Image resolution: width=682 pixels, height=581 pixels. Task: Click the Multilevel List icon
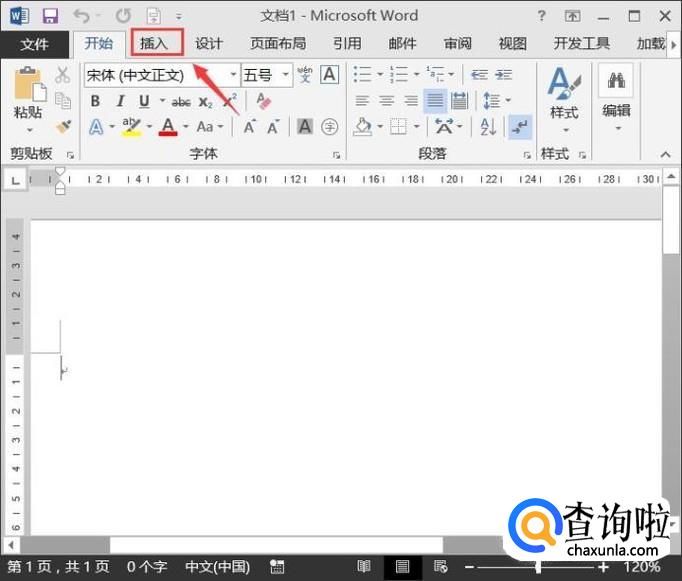pos(435,74)
